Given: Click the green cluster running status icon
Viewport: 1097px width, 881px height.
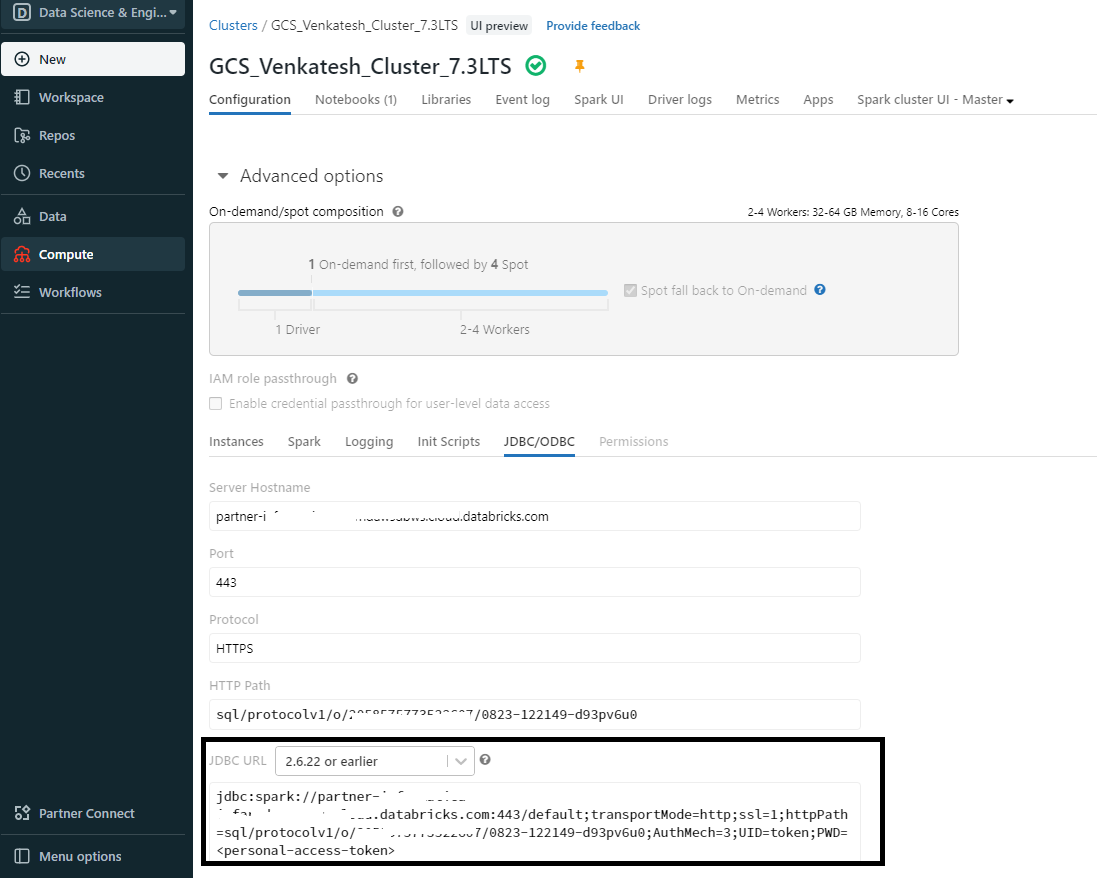Looking at the screenshot, I should (536, 66).
